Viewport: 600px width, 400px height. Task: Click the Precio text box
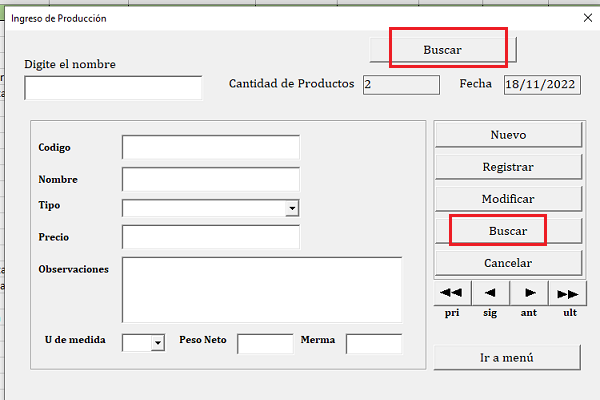tap(211, 237)
